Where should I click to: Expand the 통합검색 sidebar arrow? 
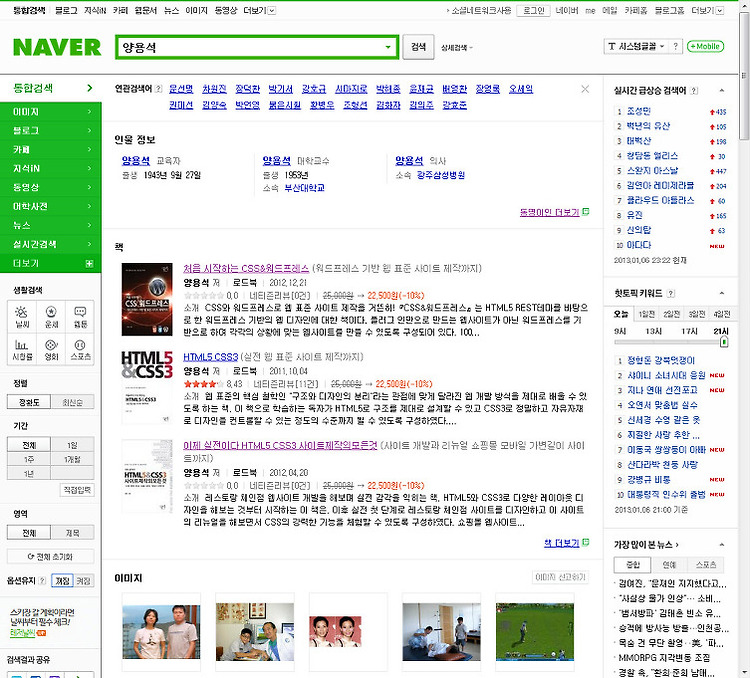(x=89, y=88)
